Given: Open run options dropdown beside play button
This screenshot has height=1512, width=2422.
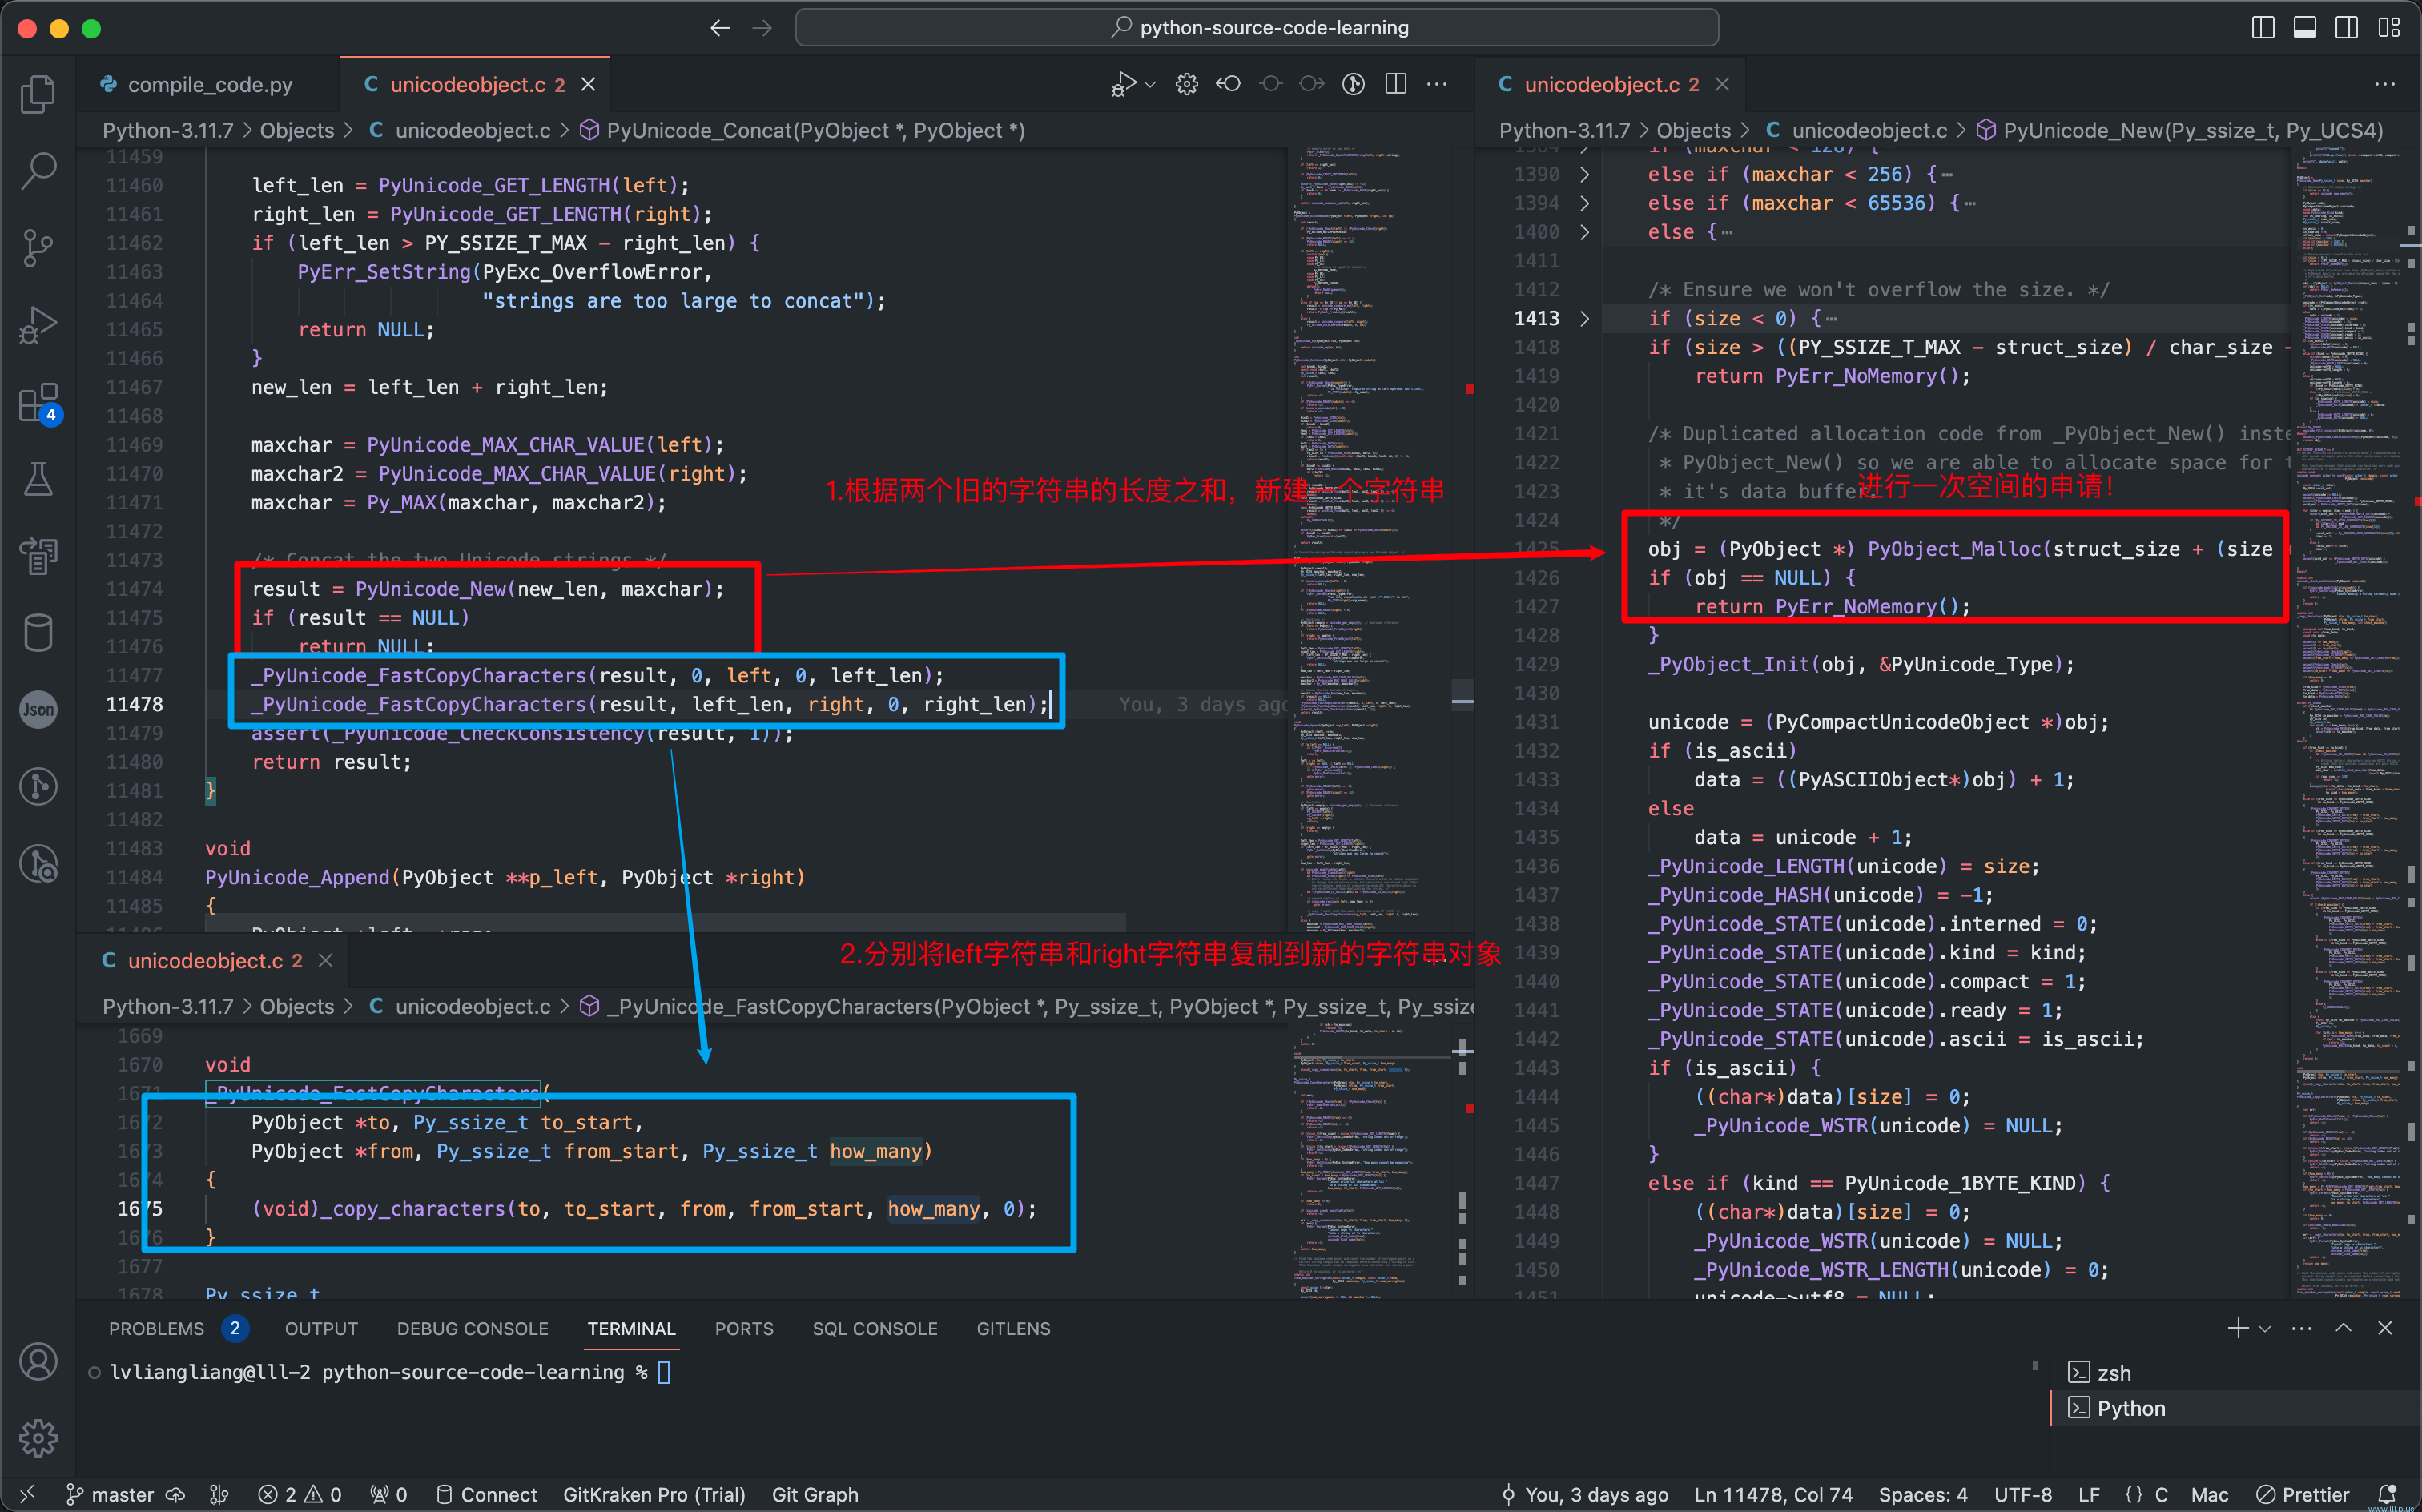Looking at the screenshot, I should coord(1150,85).
